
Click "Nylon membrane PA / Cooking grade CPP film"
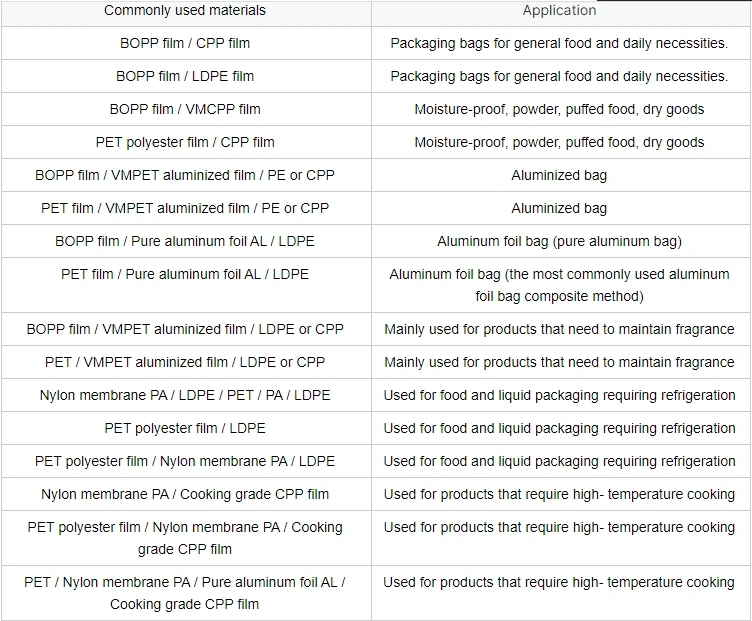click(185, 494)
